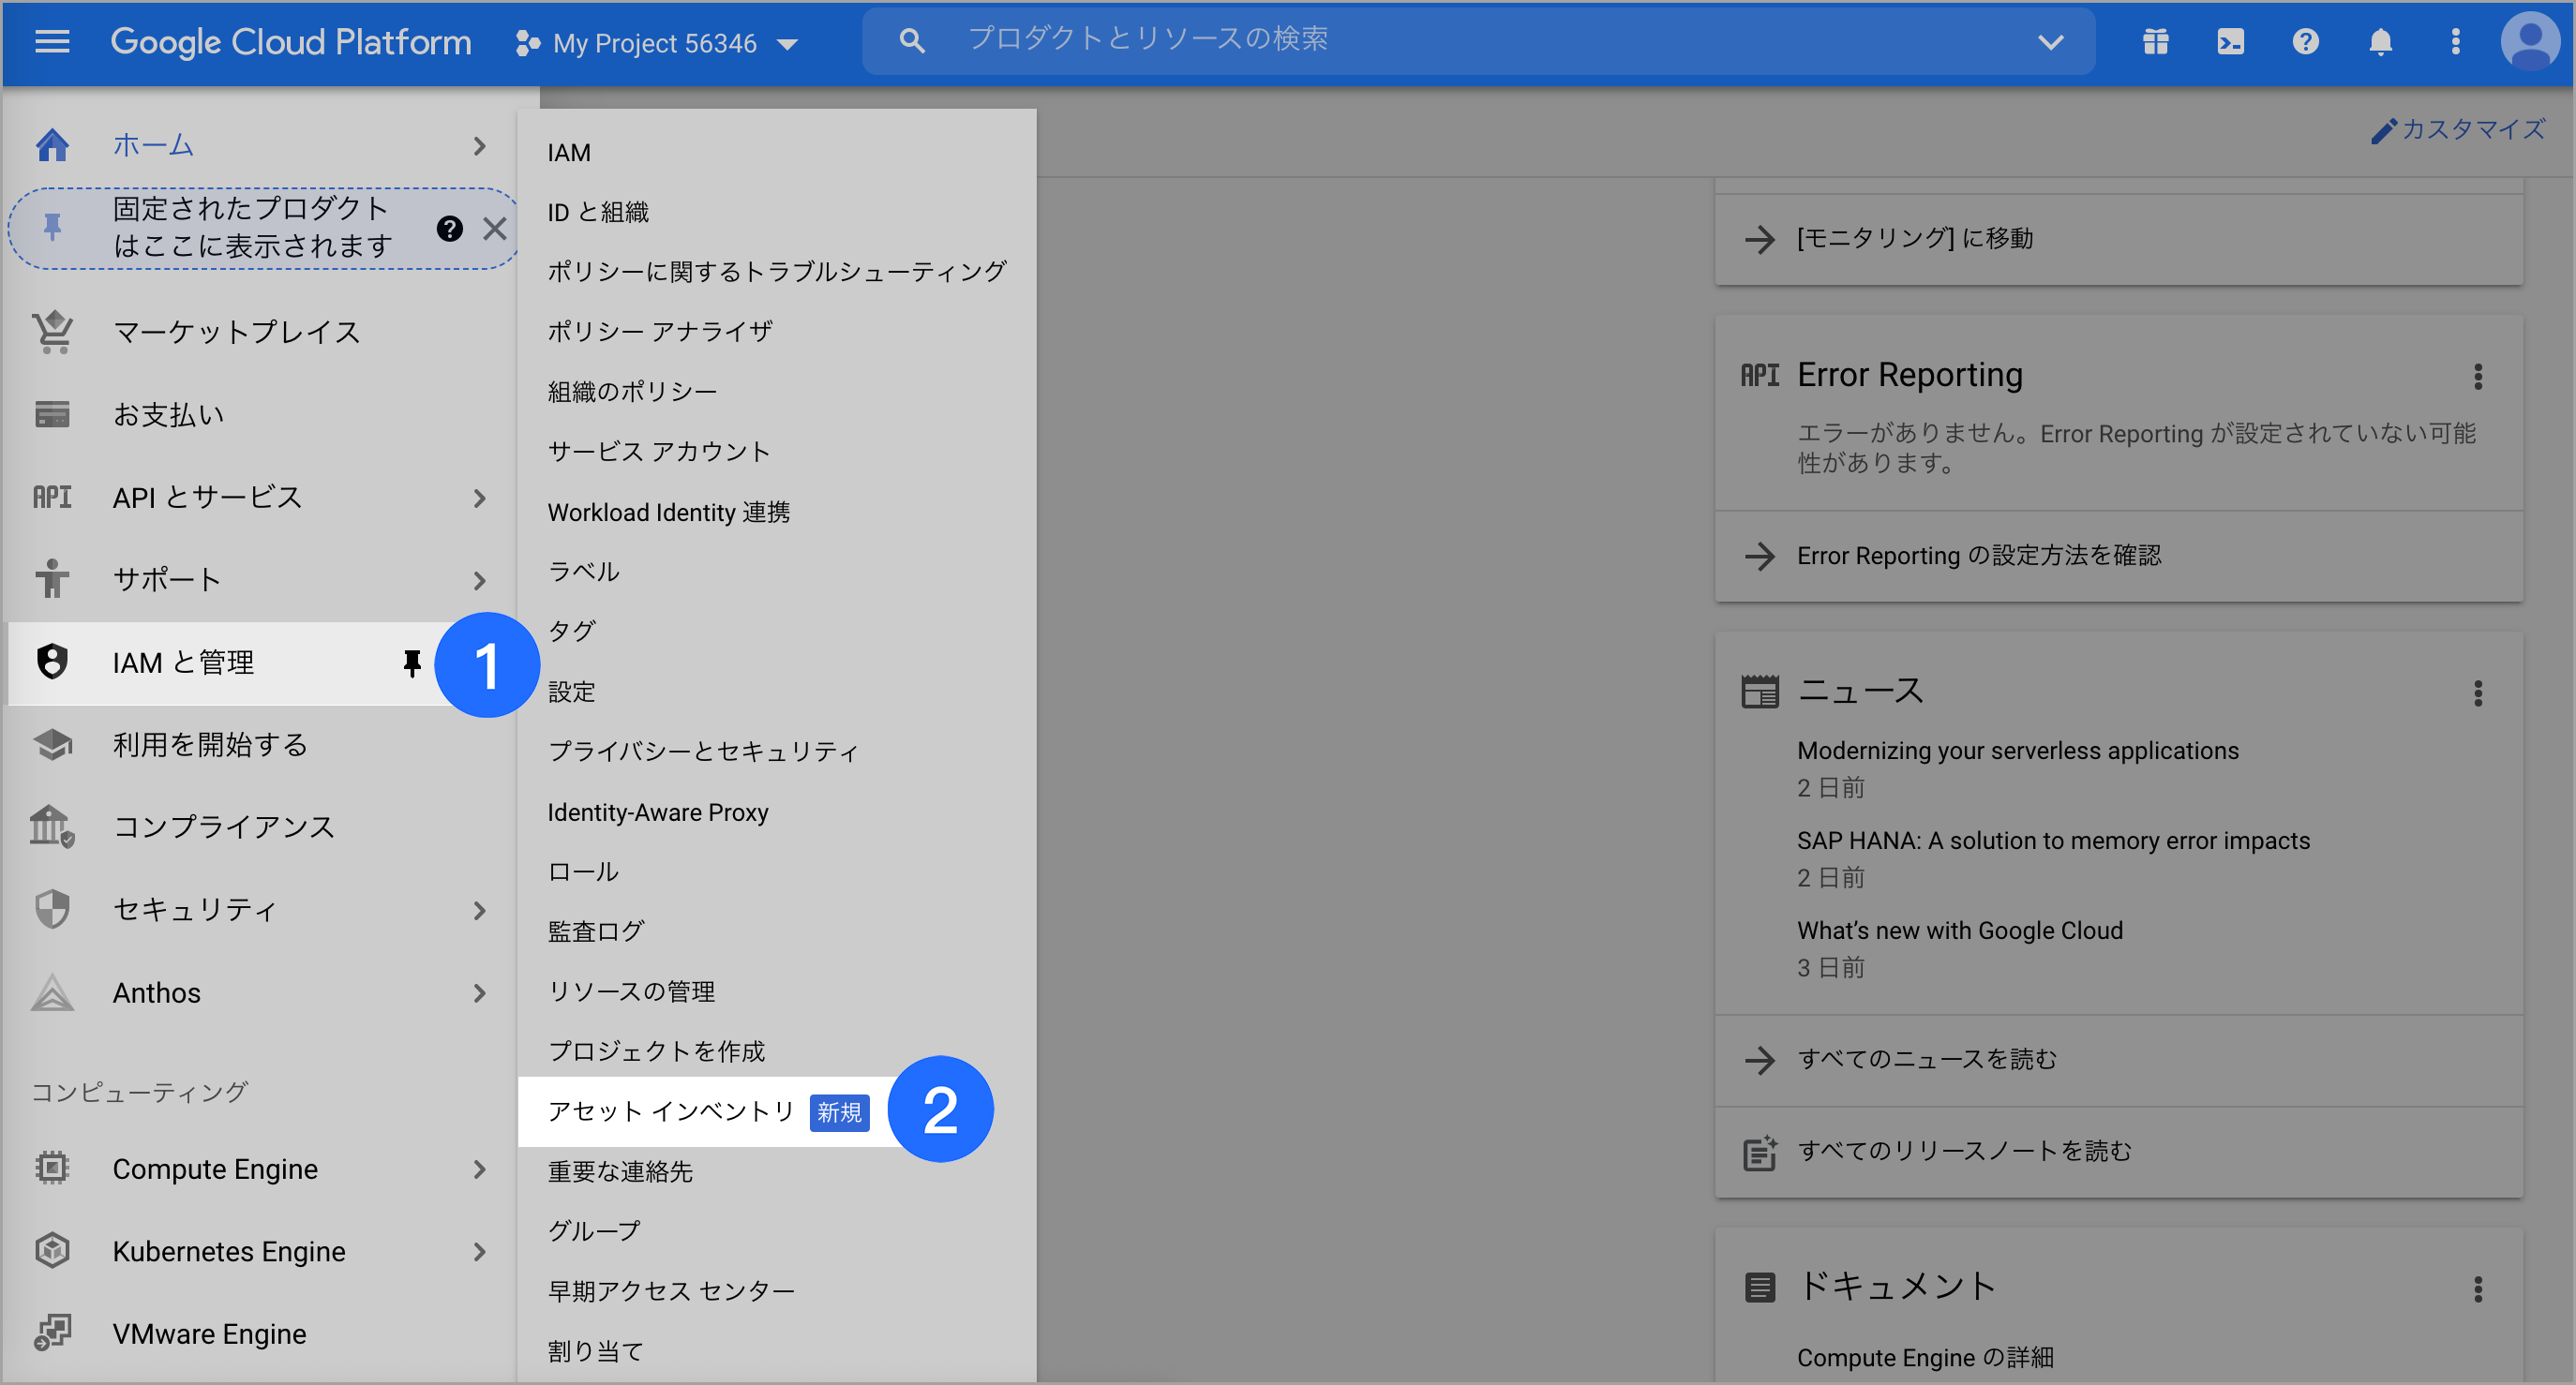Image resolution: width=2576 pixels, height=1385 pixels.
Task: Open the help icon in the top bar
Action: pyautogui.click(x=2305, y=41)
